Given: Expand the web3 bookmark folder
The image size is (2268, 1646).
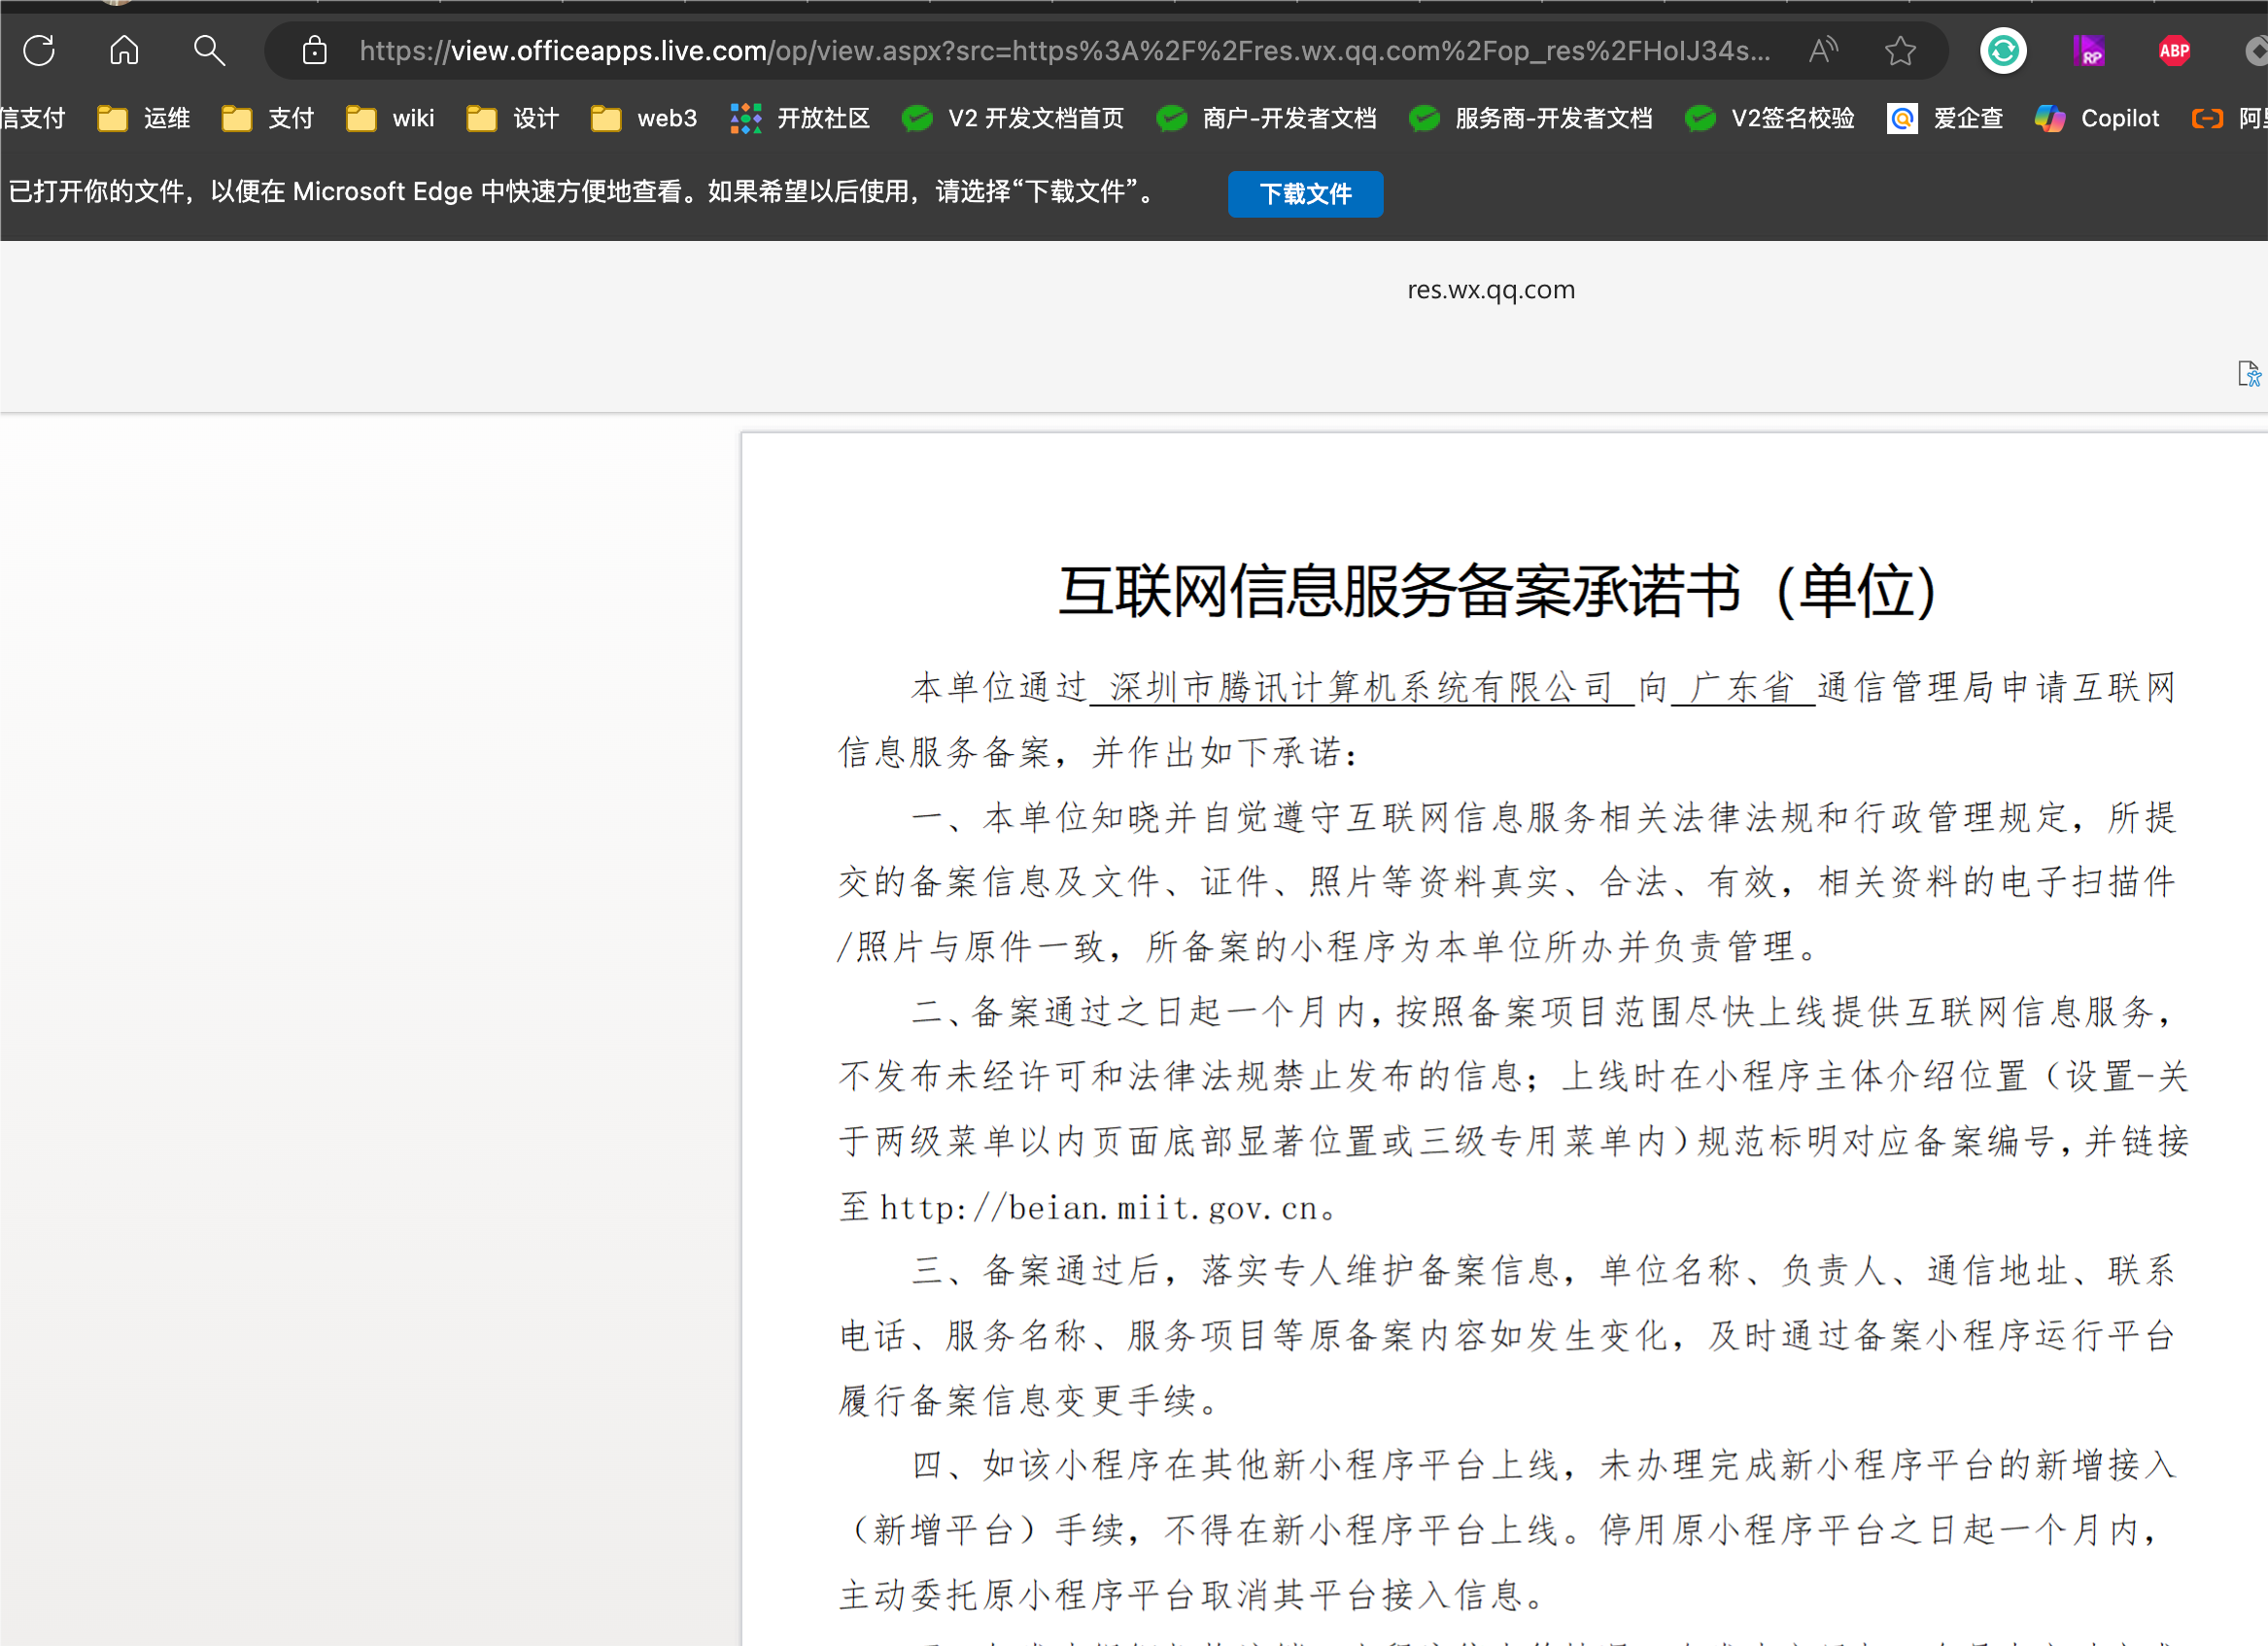Looking at the screenshot, I should pyautogui.click(x=644, y=119).
